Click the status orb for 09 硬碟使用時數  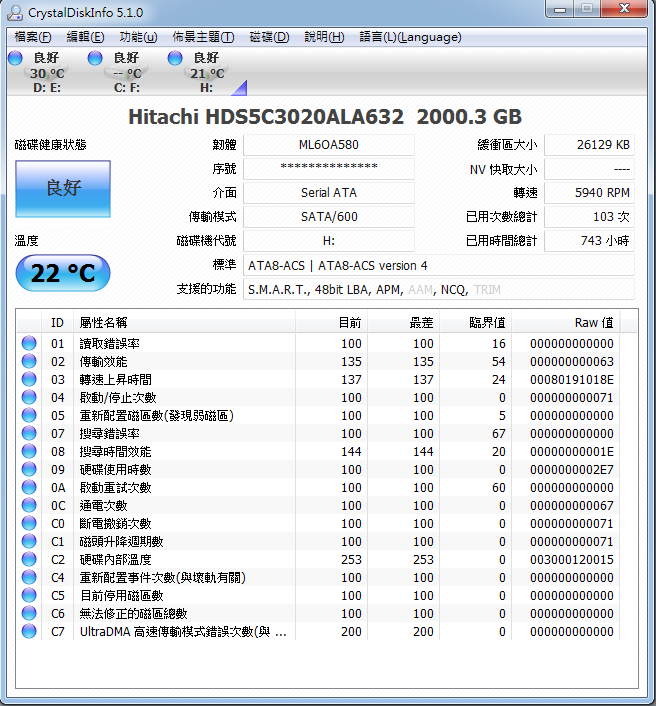click(29, 469)
